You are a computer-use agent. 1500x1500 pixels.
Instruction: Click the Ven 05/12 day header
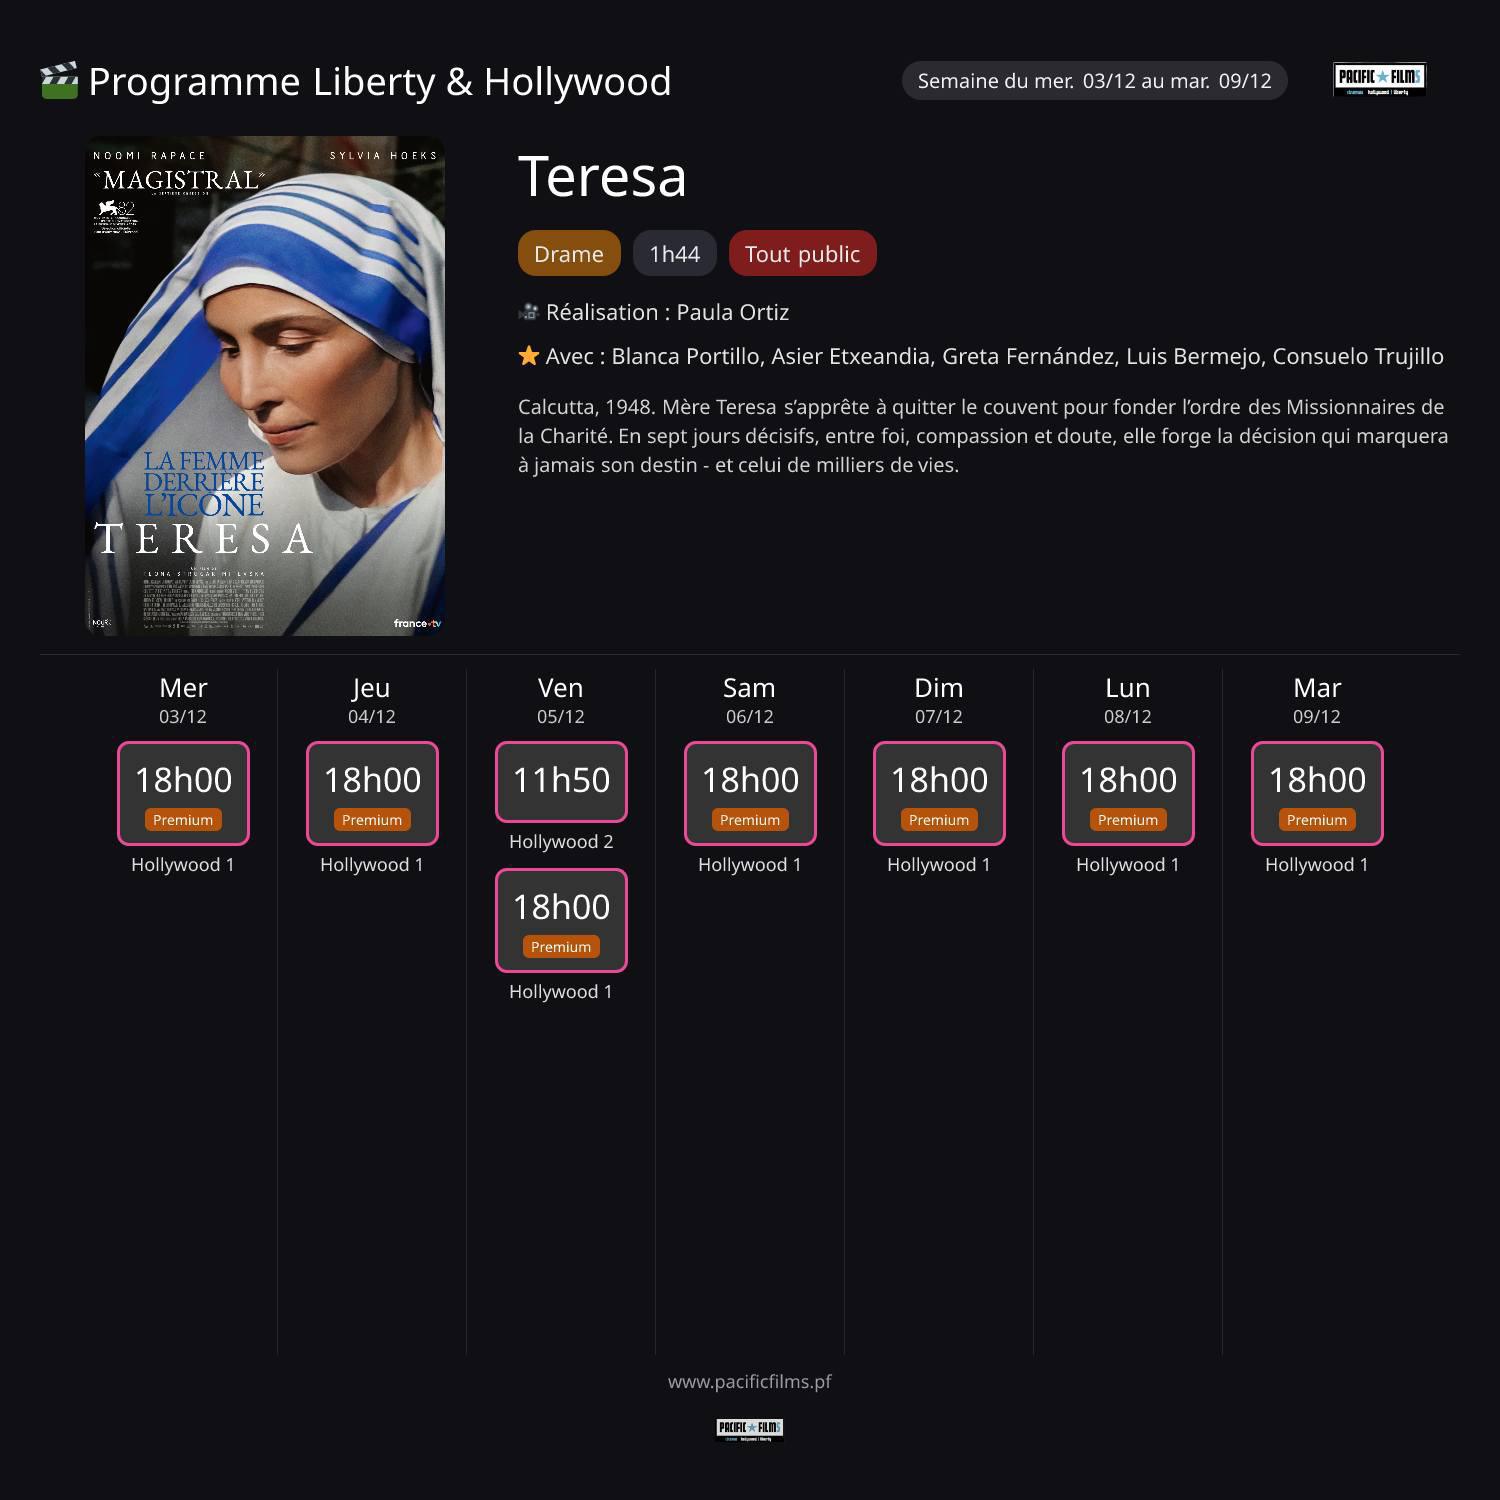tap(561, 700)
